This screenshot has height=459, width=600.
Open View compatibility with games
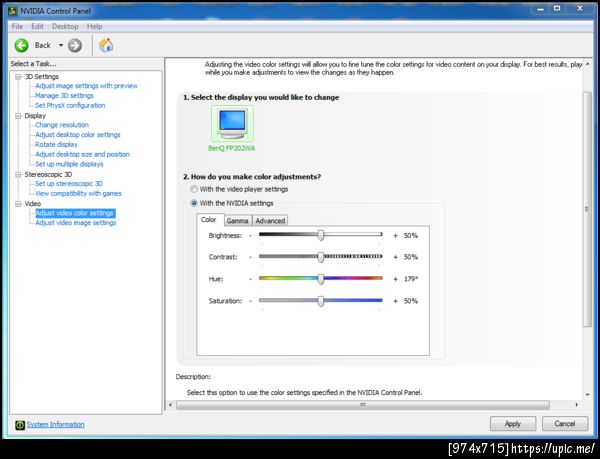point(78,194)
